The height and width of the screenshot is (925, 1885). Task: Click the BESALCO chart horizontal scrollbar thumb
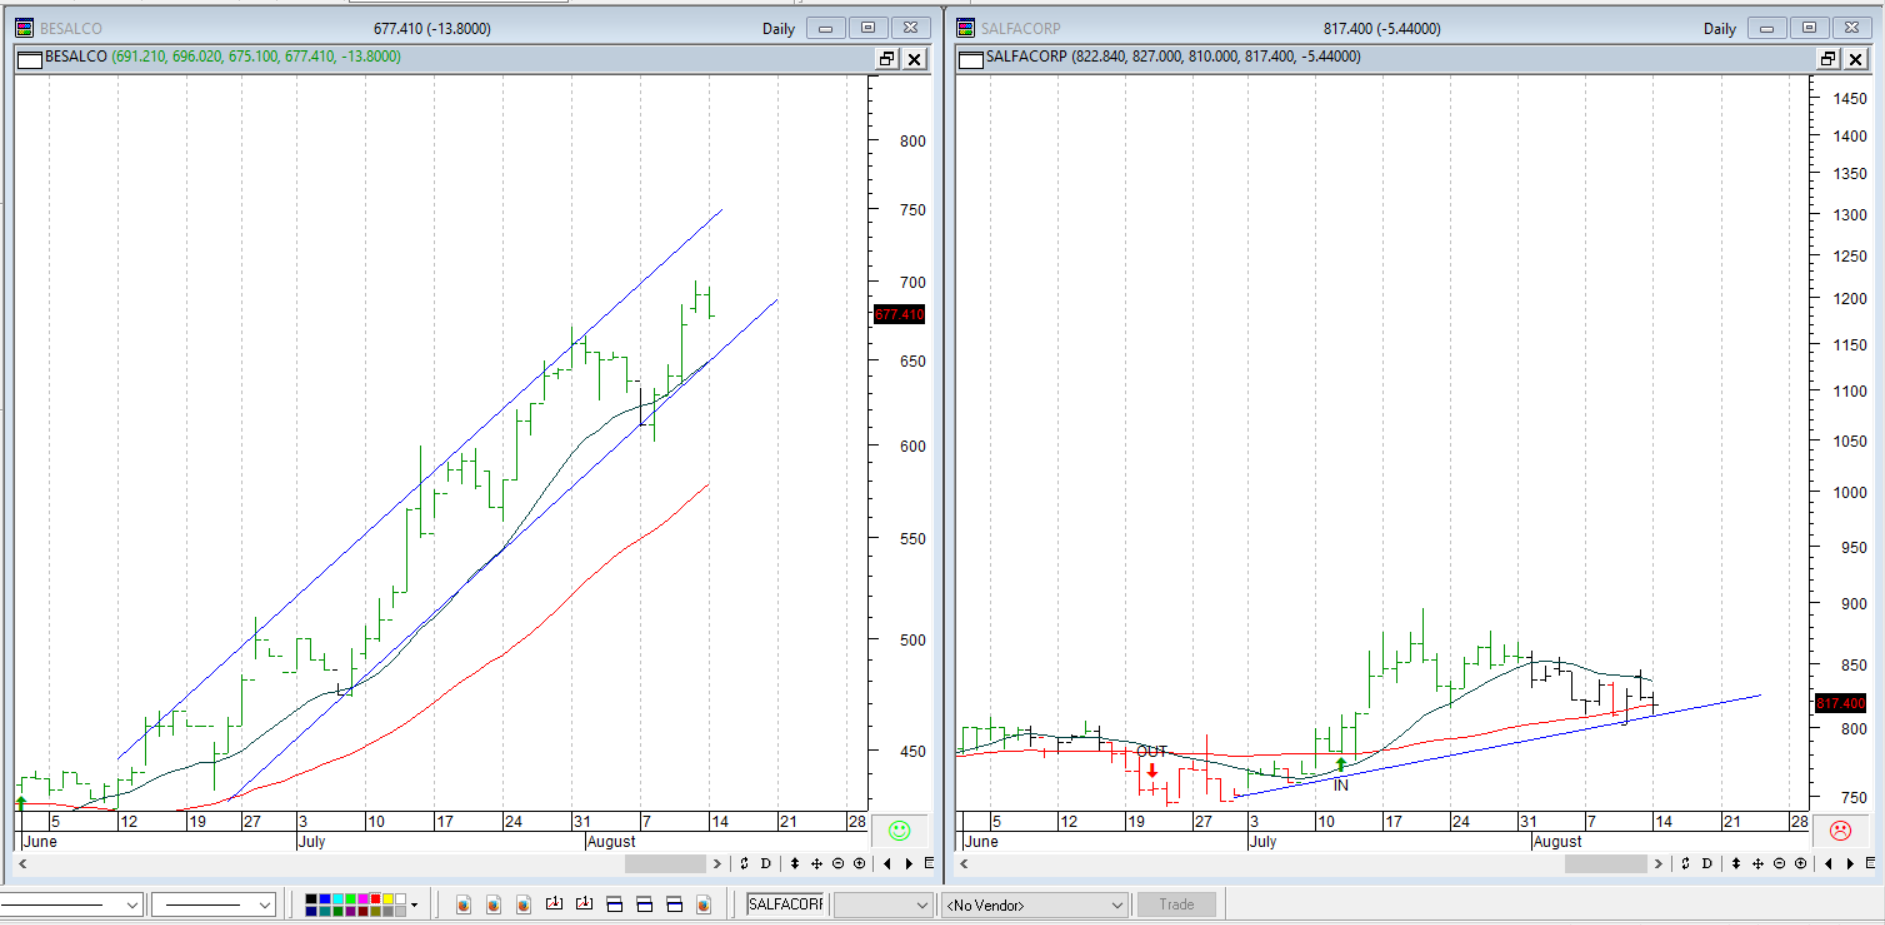click(x=665, y=864)
